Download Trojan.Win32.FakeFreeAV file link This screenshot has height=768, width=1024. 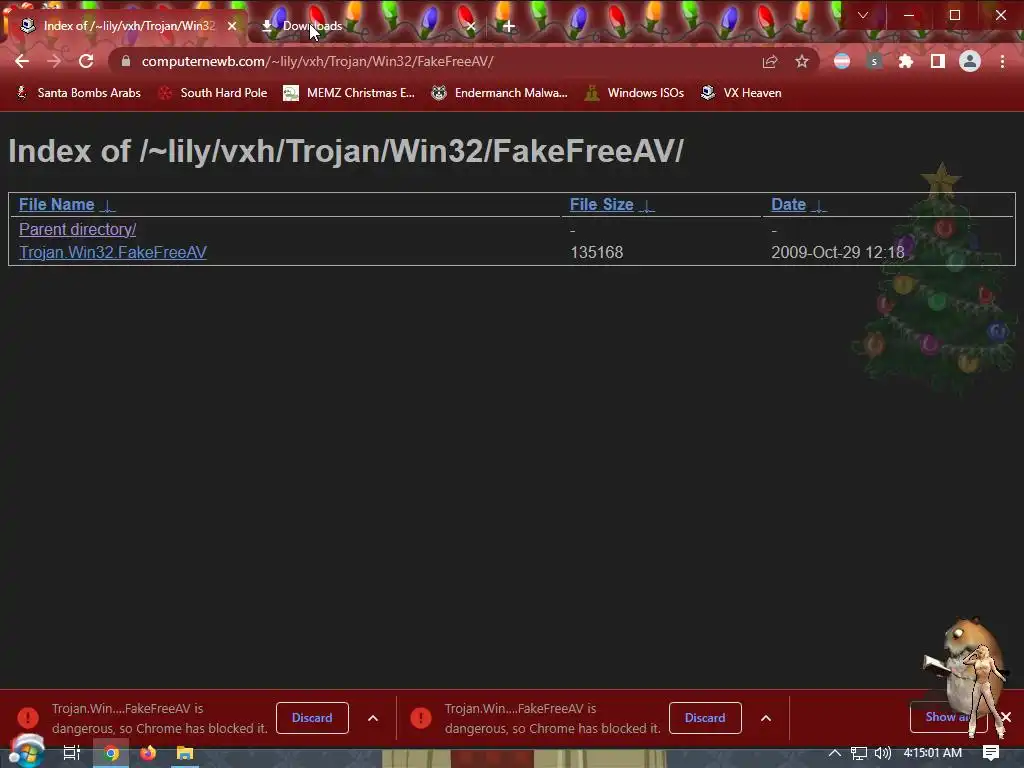113,252
